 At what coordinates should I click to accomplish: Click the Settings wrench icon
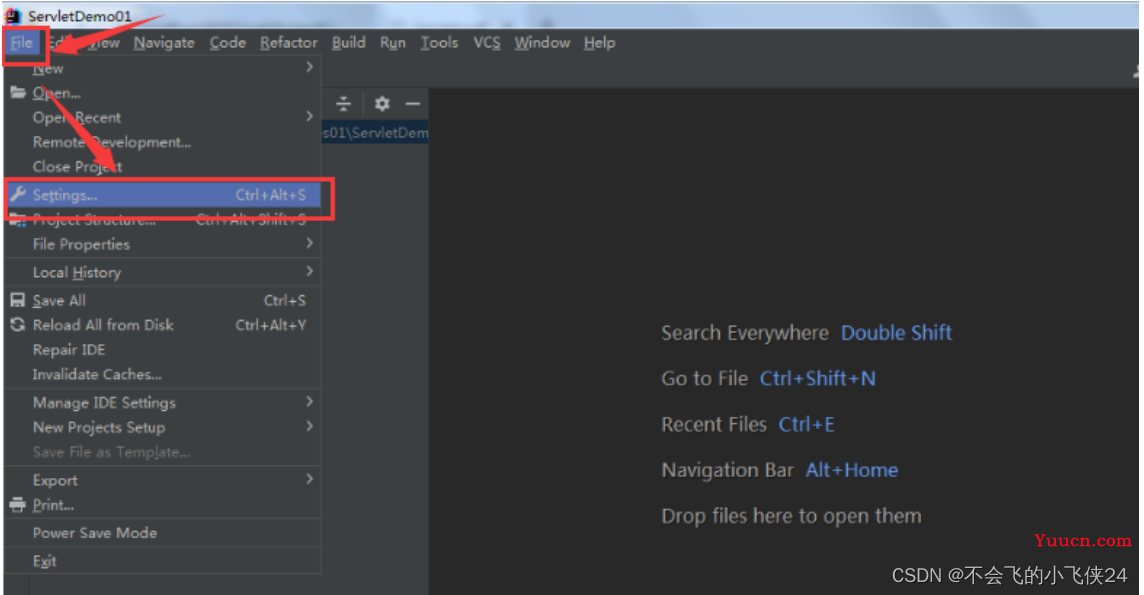17,195
